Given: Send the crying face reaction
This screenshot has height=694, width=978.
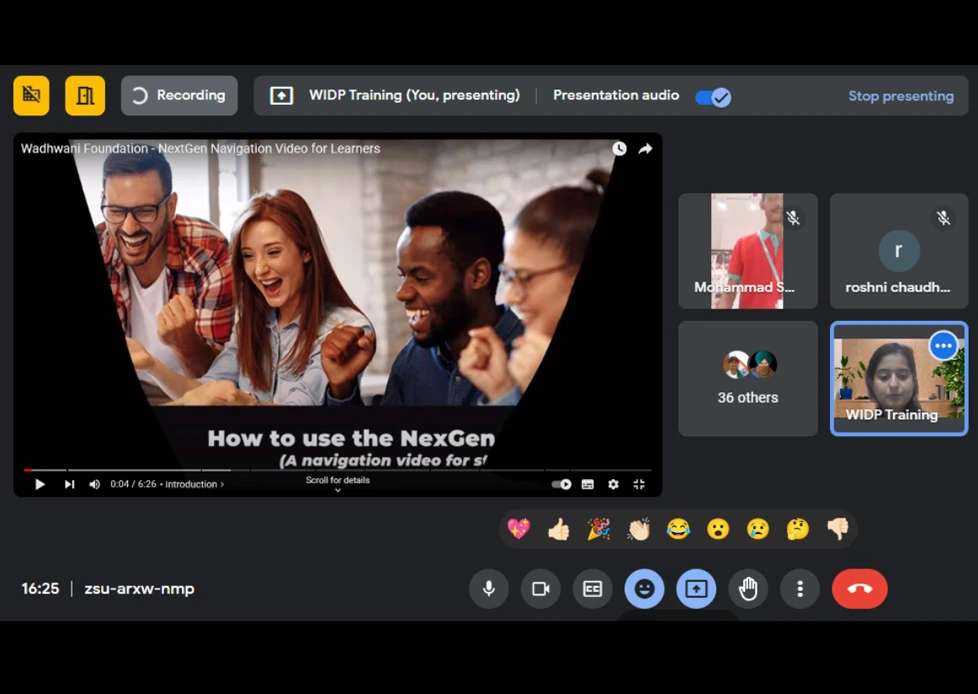Looking at the screenshot, I should point(758,529).
